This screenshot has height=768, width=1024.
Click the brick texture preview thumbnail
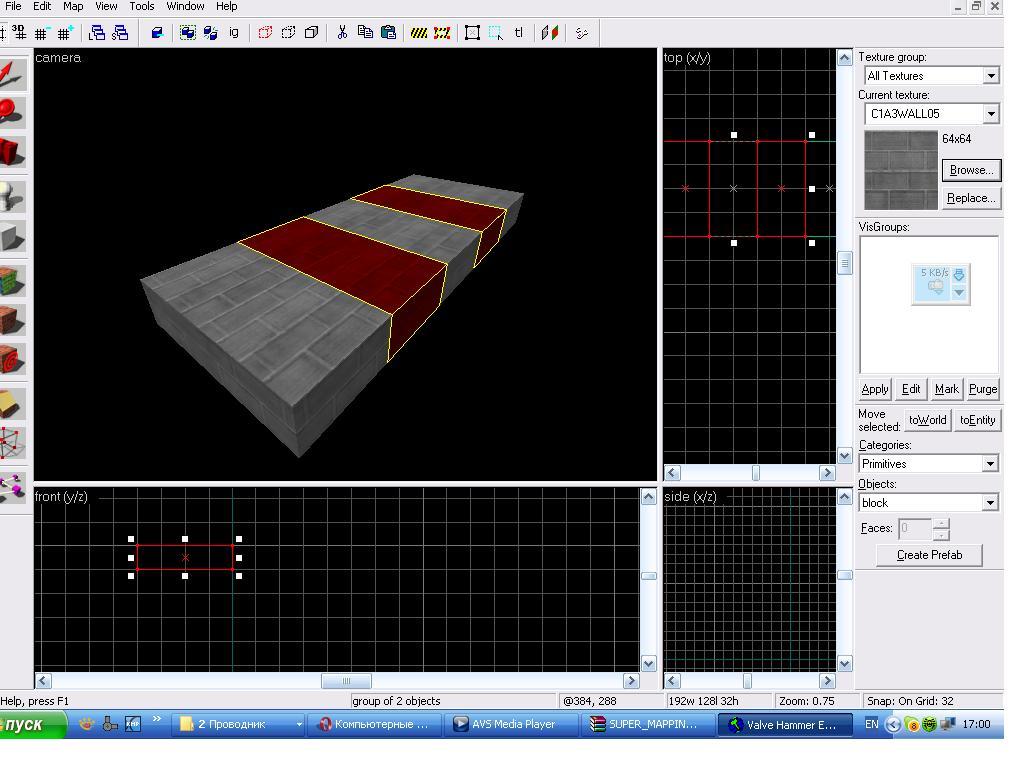point(901,171)
